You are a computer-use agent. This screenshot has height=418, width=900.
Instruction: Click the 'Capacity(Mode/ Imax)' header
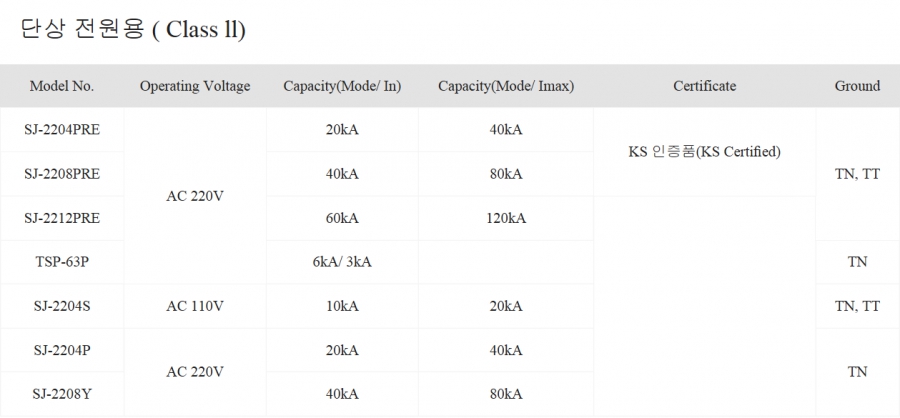tap(506, 86)
